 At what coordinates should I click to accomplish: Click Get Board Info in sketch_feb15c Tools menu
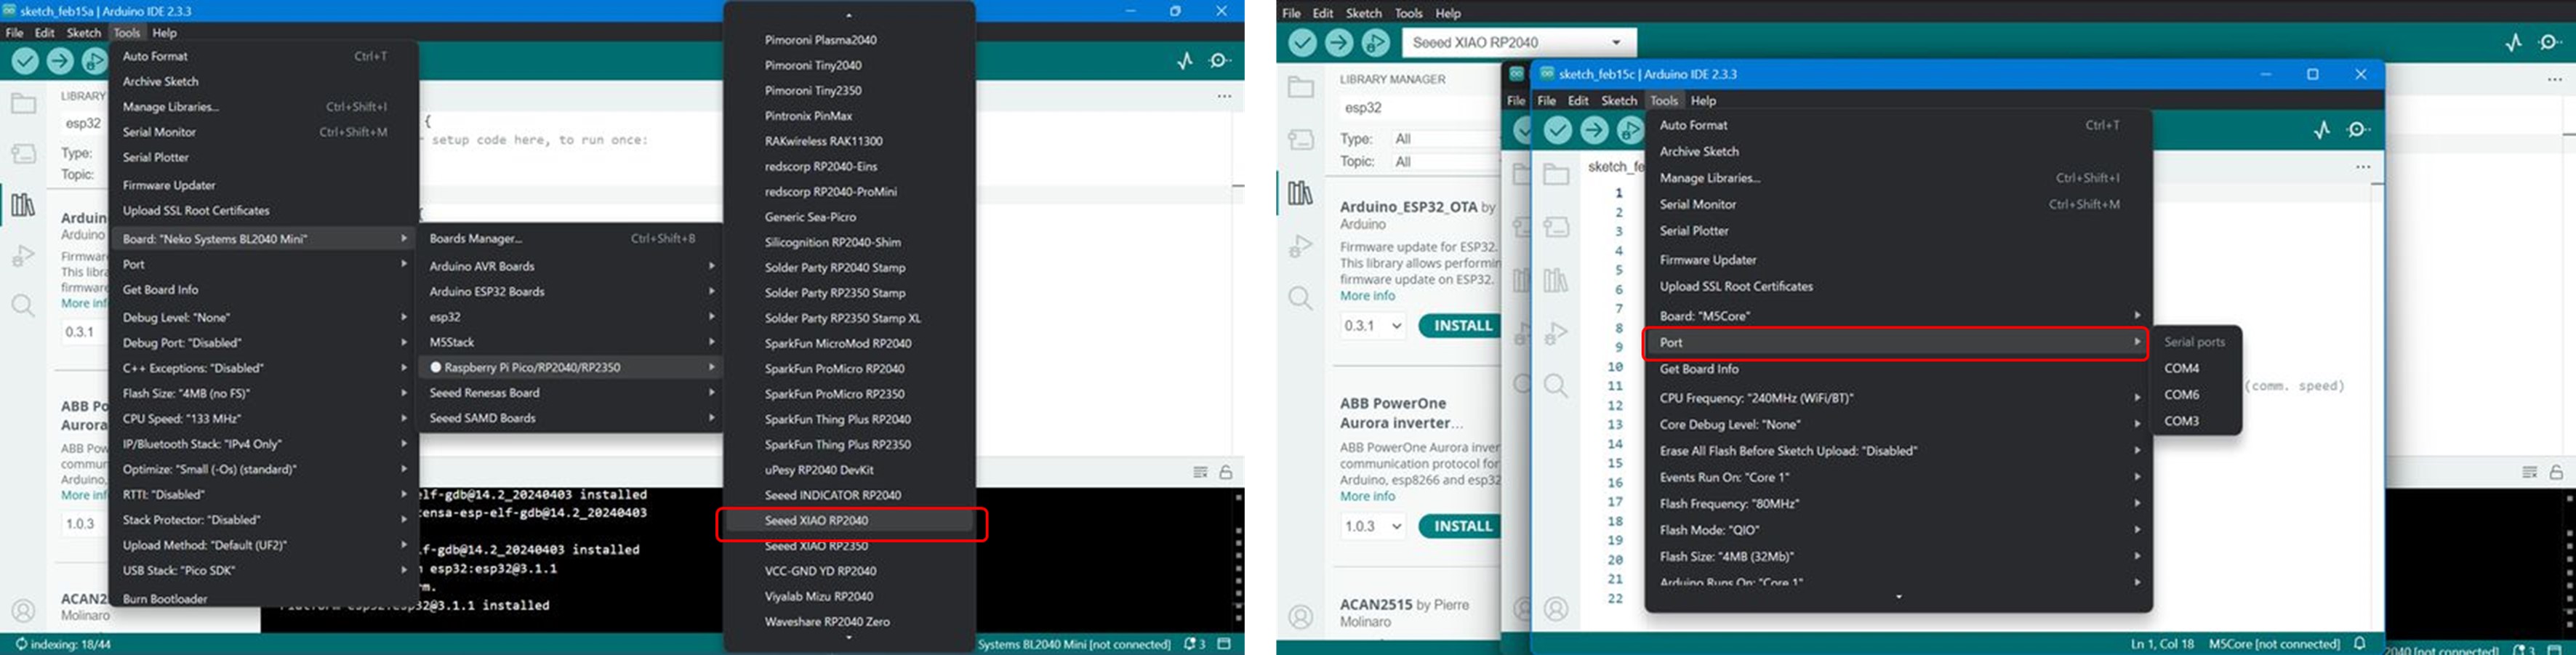point(1899,370)
